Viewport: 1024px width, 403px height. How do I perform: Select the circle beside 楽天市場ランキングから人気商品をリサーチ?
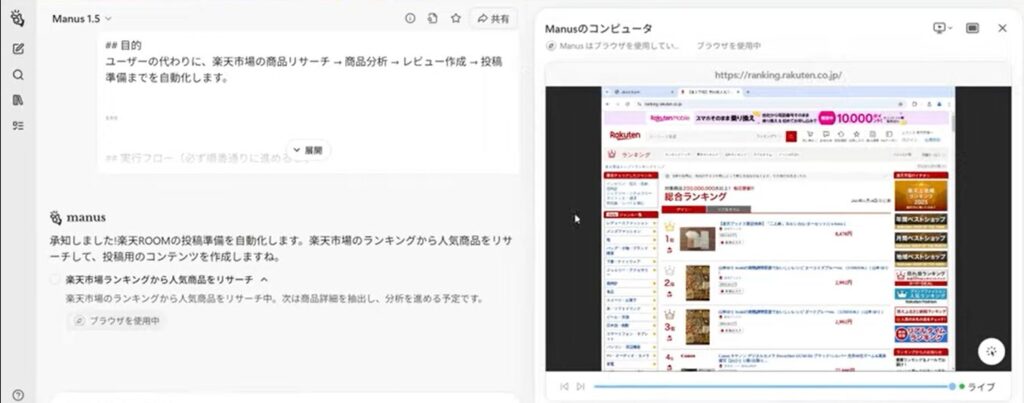pyautogui.click(x=56, y=279)
